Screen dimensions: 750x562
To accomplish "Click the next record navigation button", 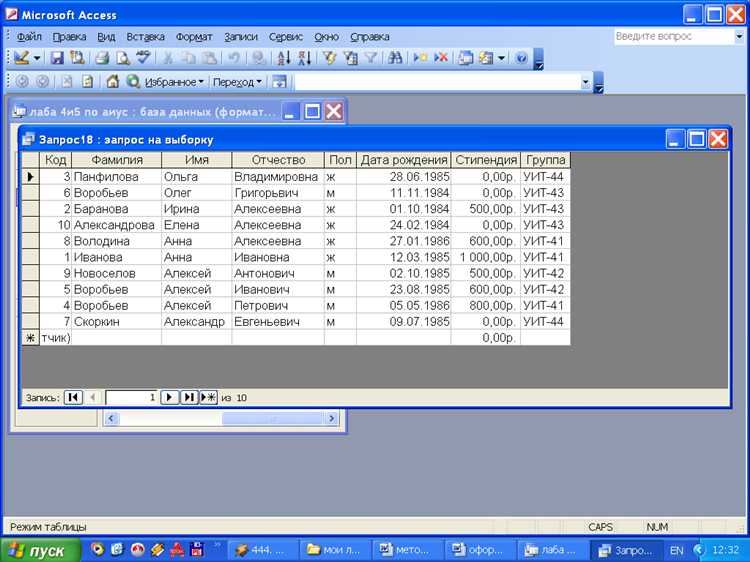I will coord(170,397).
